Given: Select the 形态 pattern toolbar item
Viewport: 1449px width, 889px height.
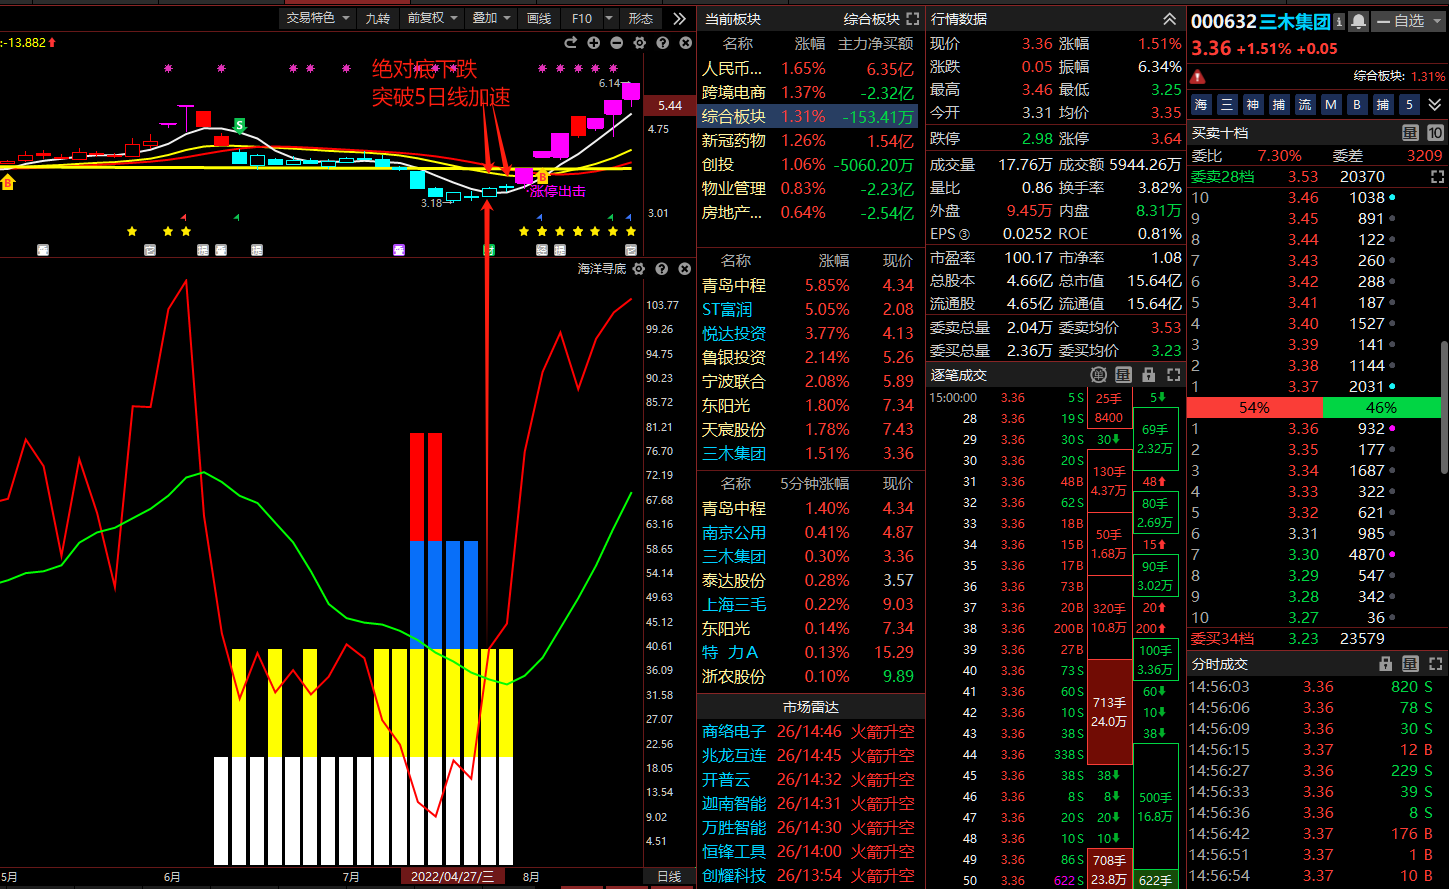Looking at the screenshot, I should click(x=641, y=18).
